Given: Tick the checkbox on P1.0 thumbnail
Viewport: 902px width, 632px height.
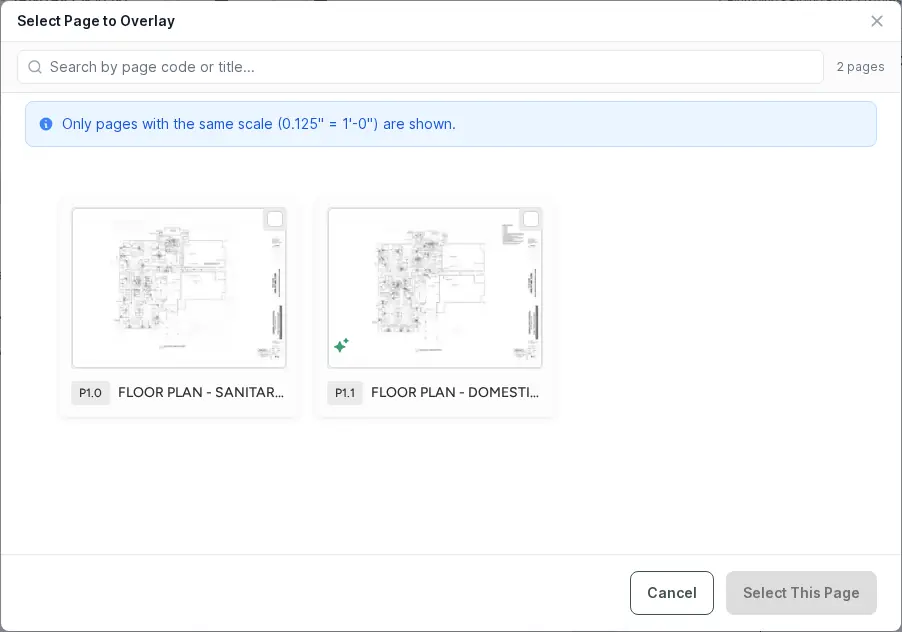Looking at the screenshot, I should [x=275, y=219].
